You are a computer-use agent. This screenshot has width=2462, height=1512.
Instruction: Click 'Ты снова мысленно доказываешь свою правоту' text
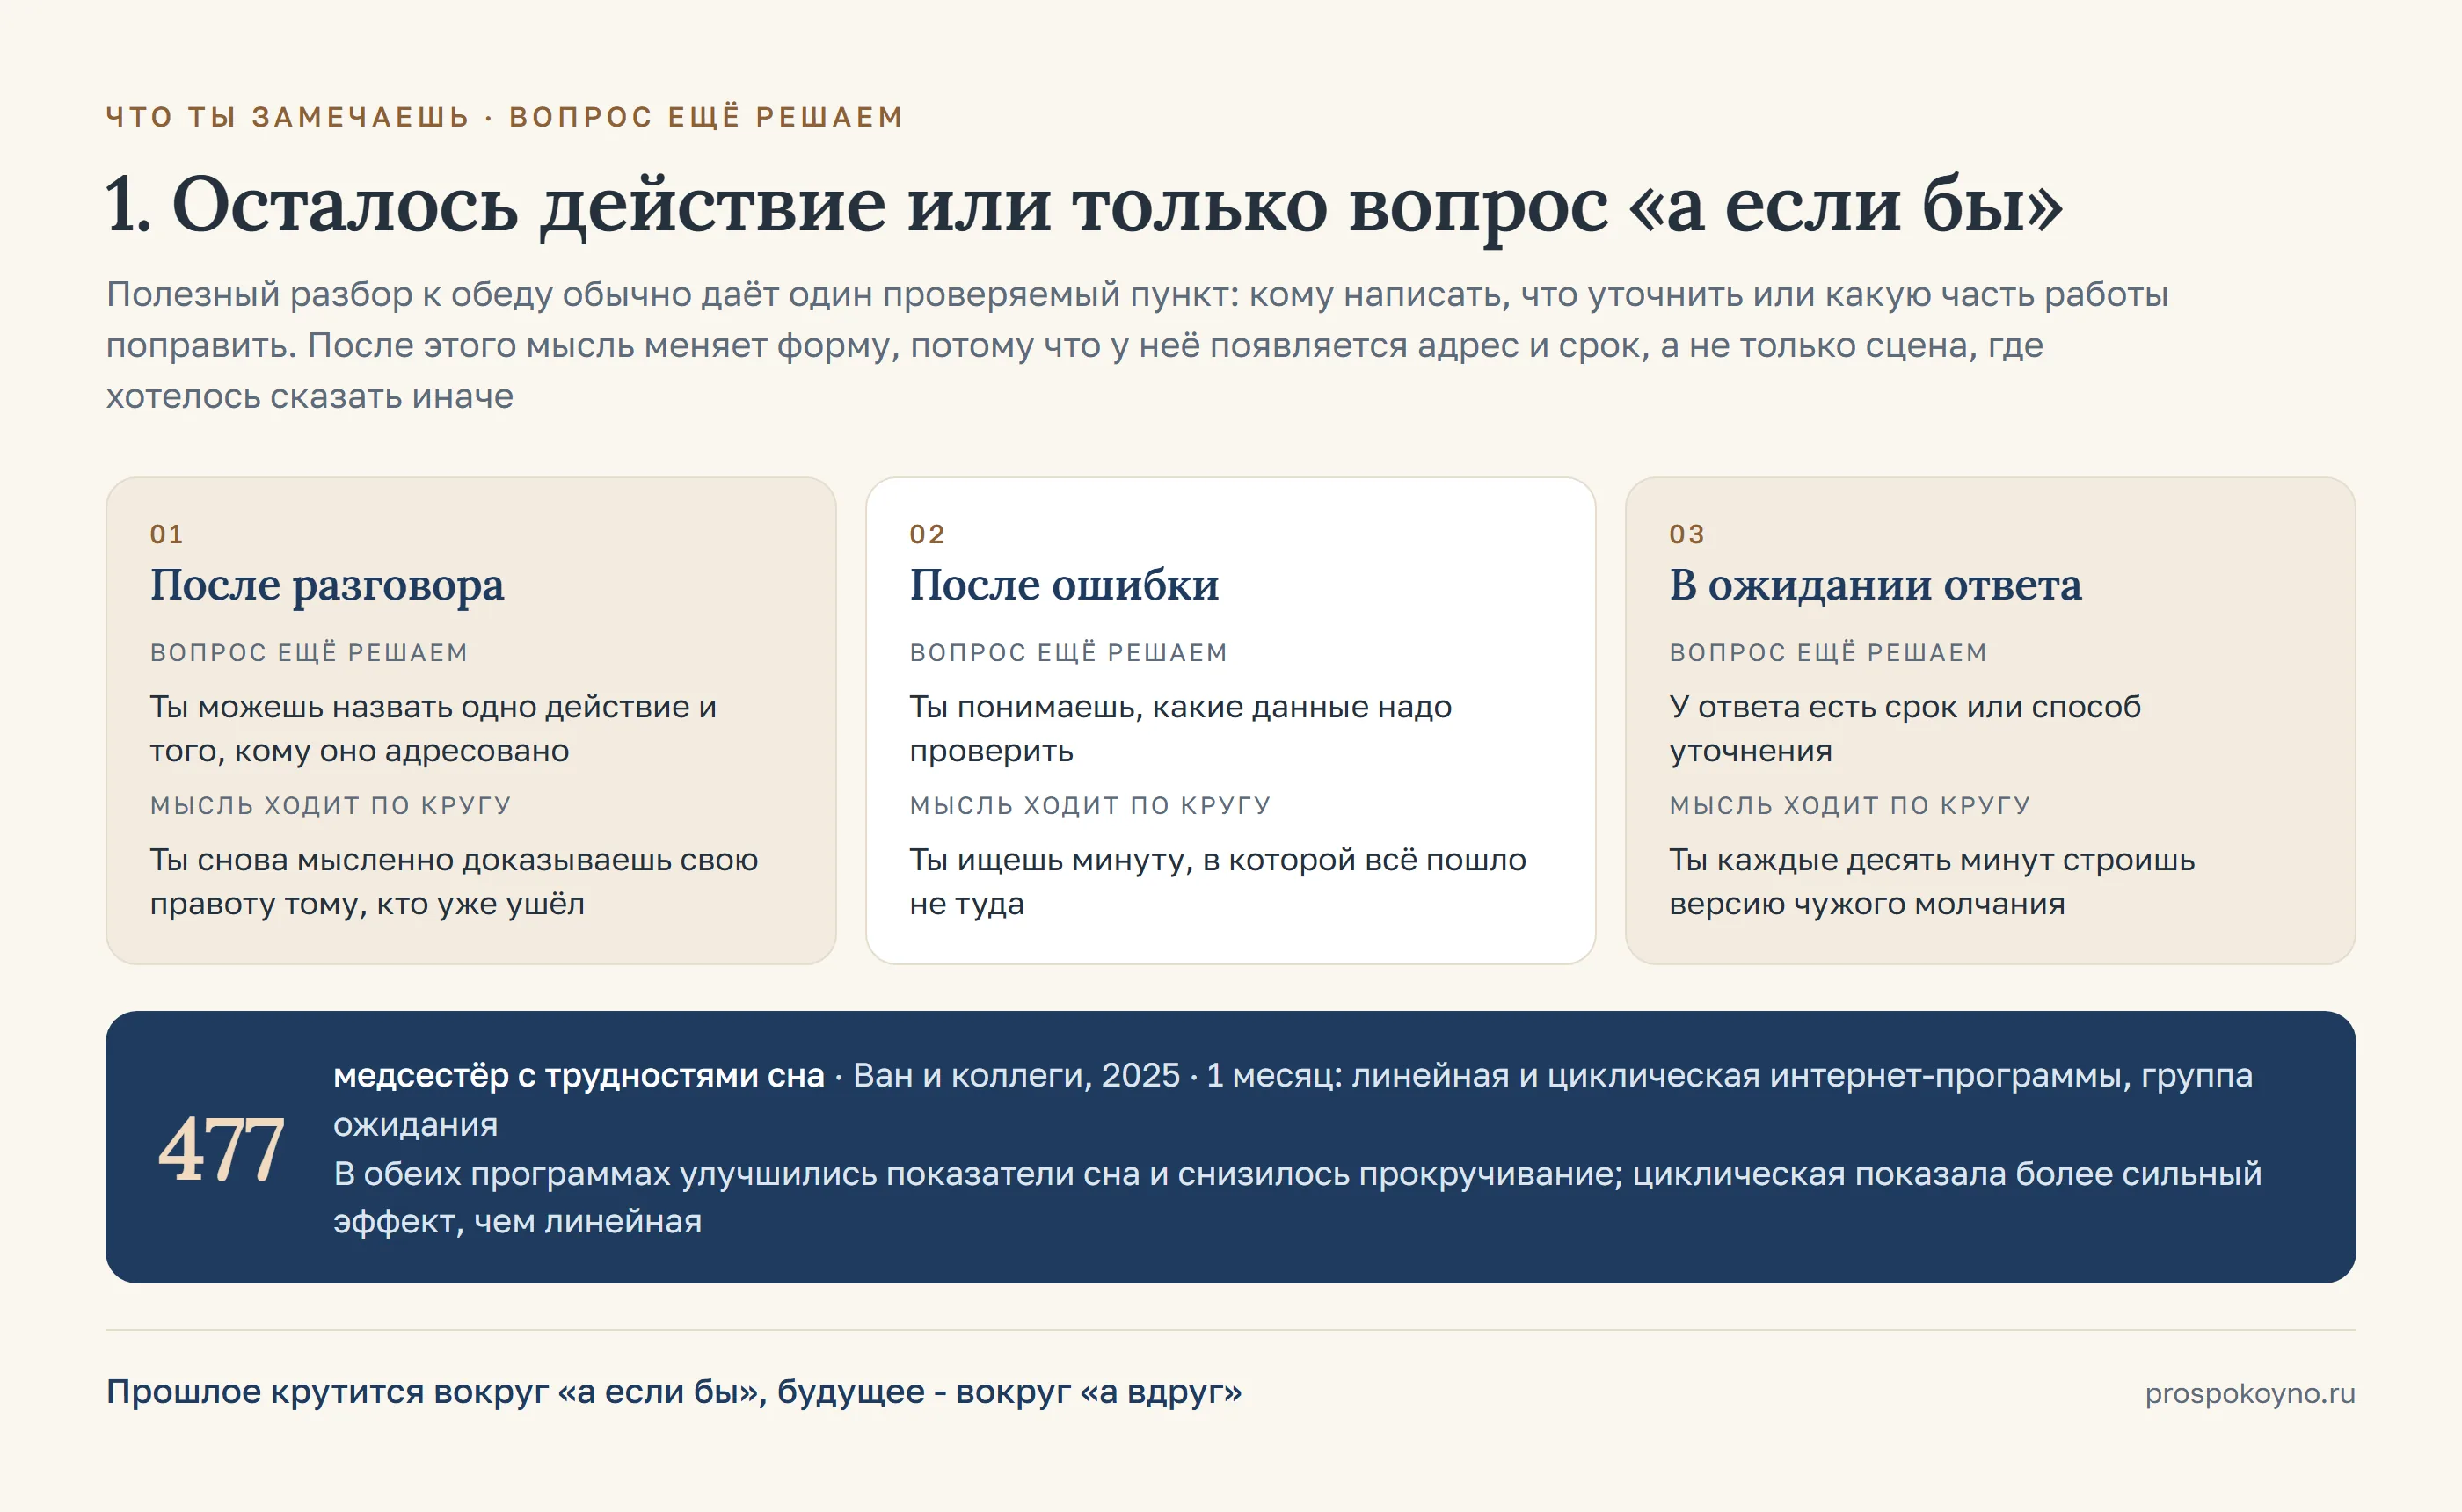pyautogui.click(x=454, y=881)
